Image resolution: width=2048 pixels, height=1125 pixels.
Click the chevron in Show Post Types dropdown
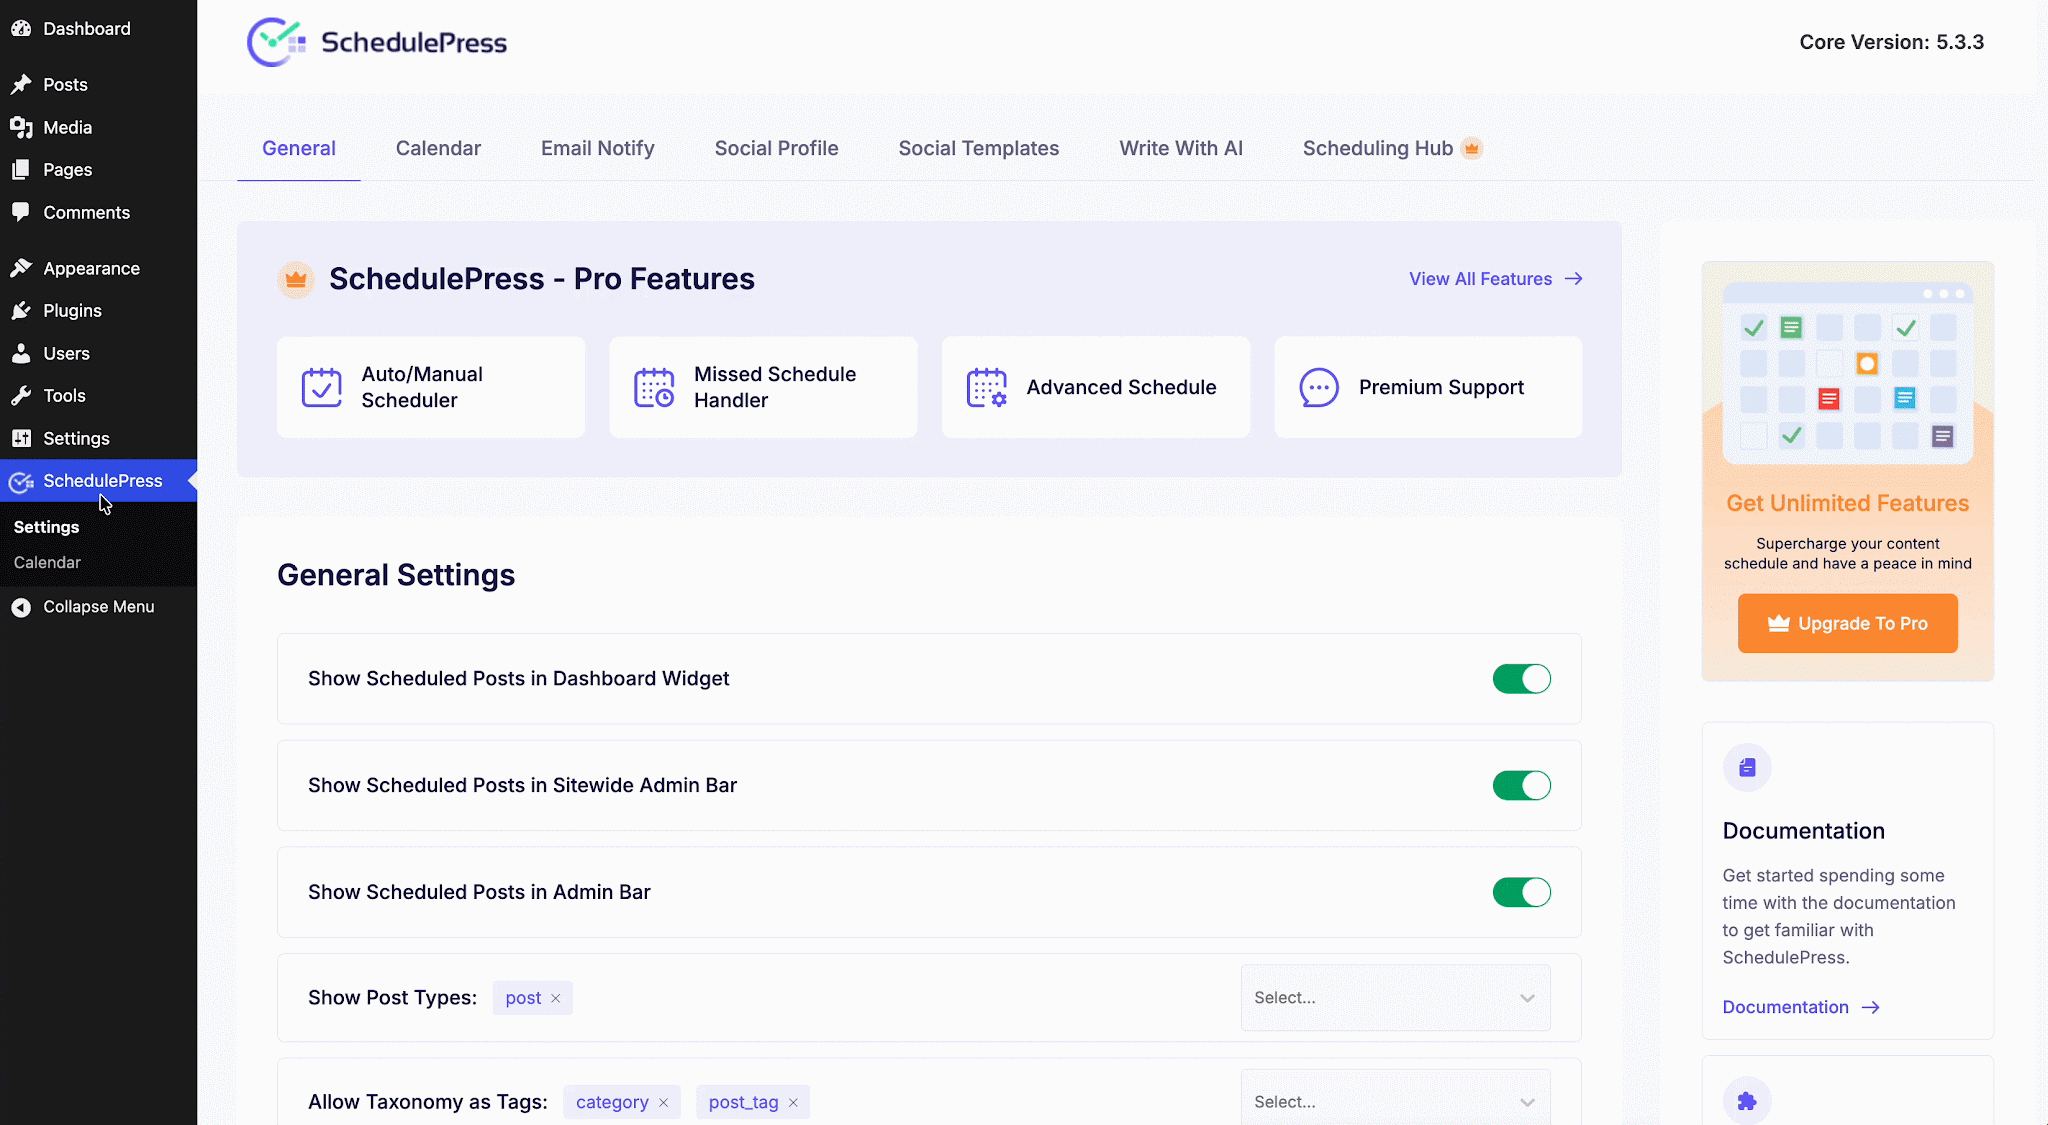pyautogui.click(x=1527, y=998)
